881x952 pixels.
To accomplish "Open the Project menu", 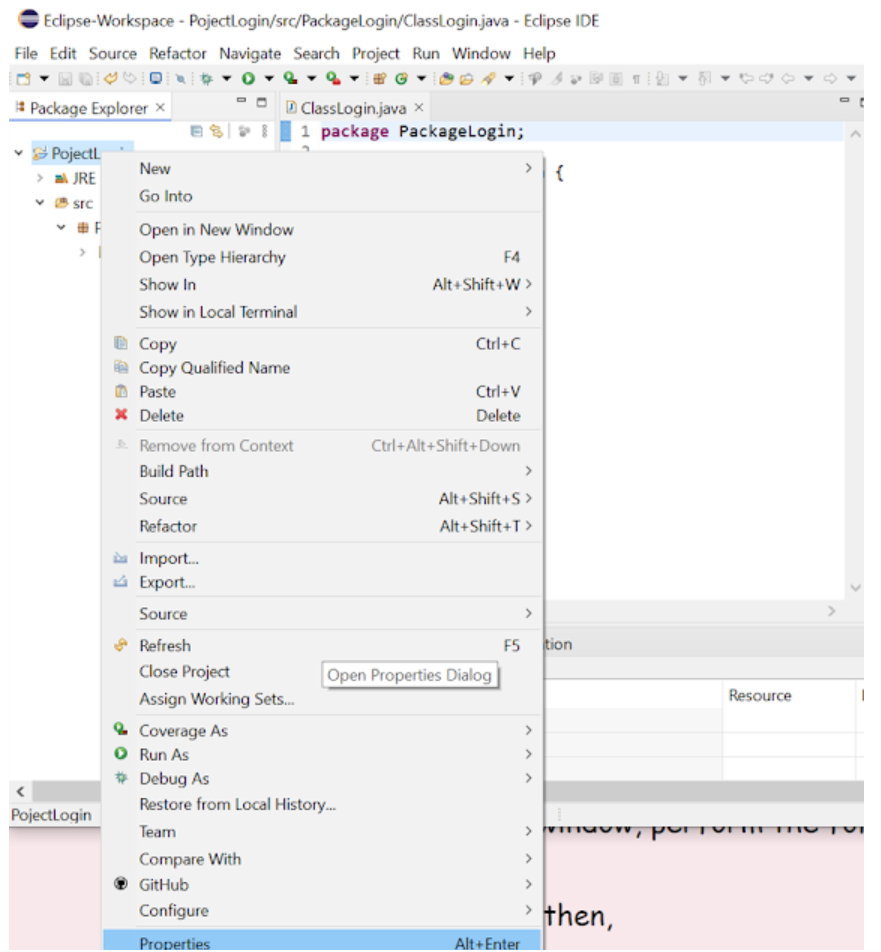I will tap(376, 53).
